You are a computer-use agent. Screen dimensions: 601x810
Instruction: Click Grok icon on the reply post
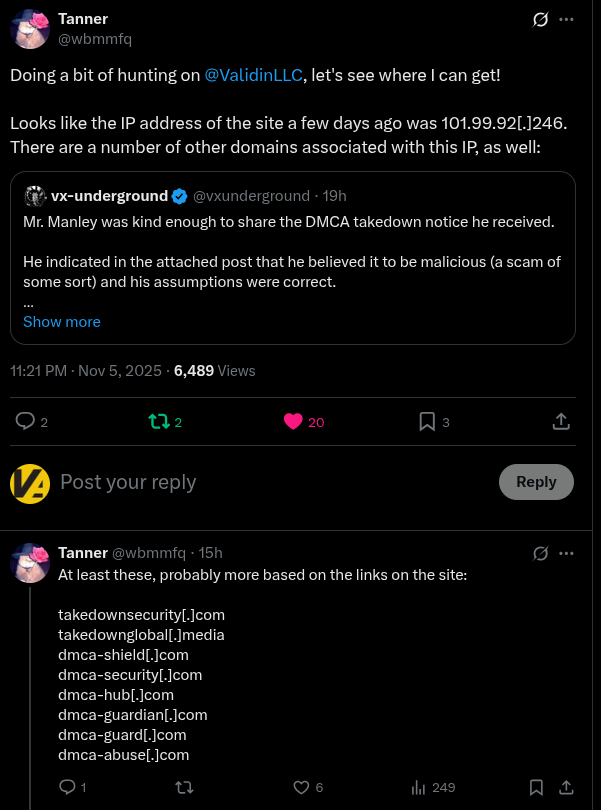pos(540,553)
